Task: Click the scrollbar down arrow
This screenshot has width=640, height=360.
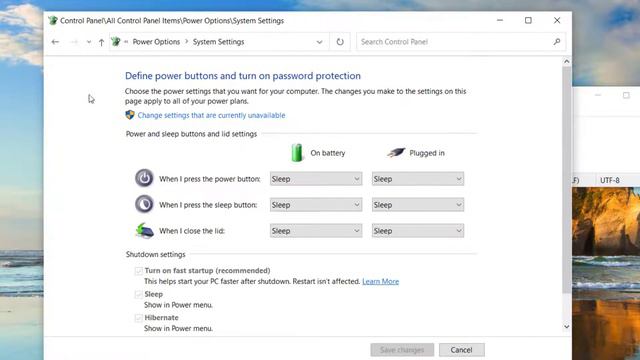Action: (x=567, y=327)
